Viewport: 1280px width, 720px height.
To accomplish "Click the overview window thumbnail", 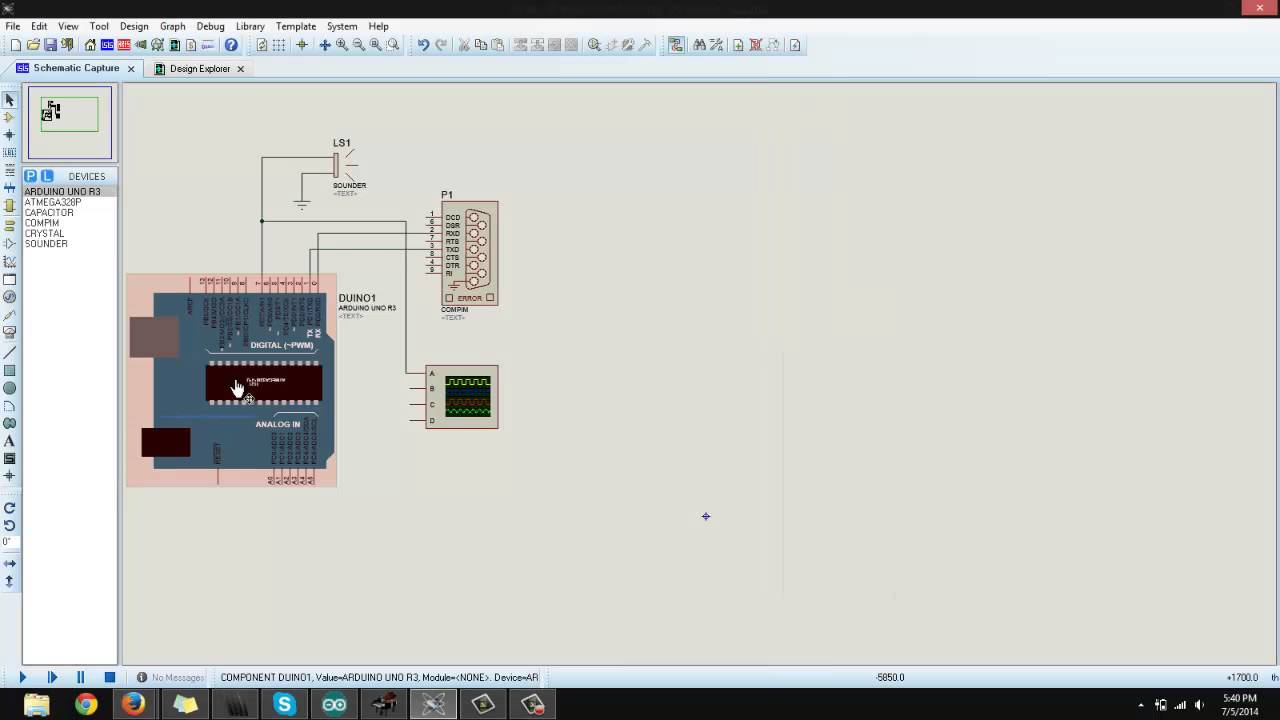I will (70, 123).
